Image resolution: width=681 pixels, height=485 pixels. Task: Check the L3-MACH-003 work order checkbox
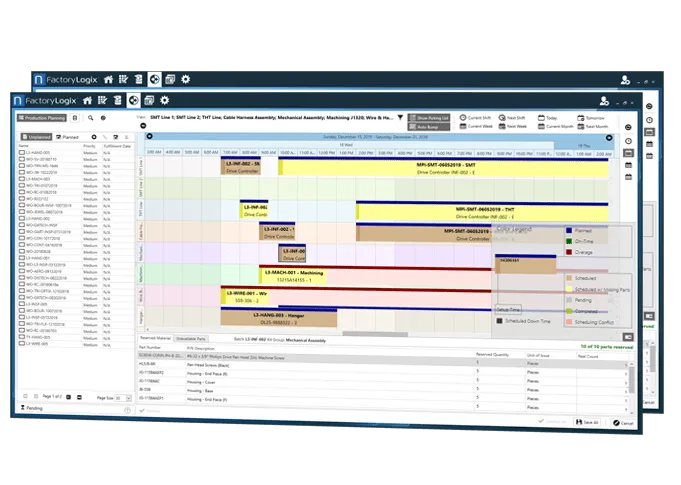21,179
